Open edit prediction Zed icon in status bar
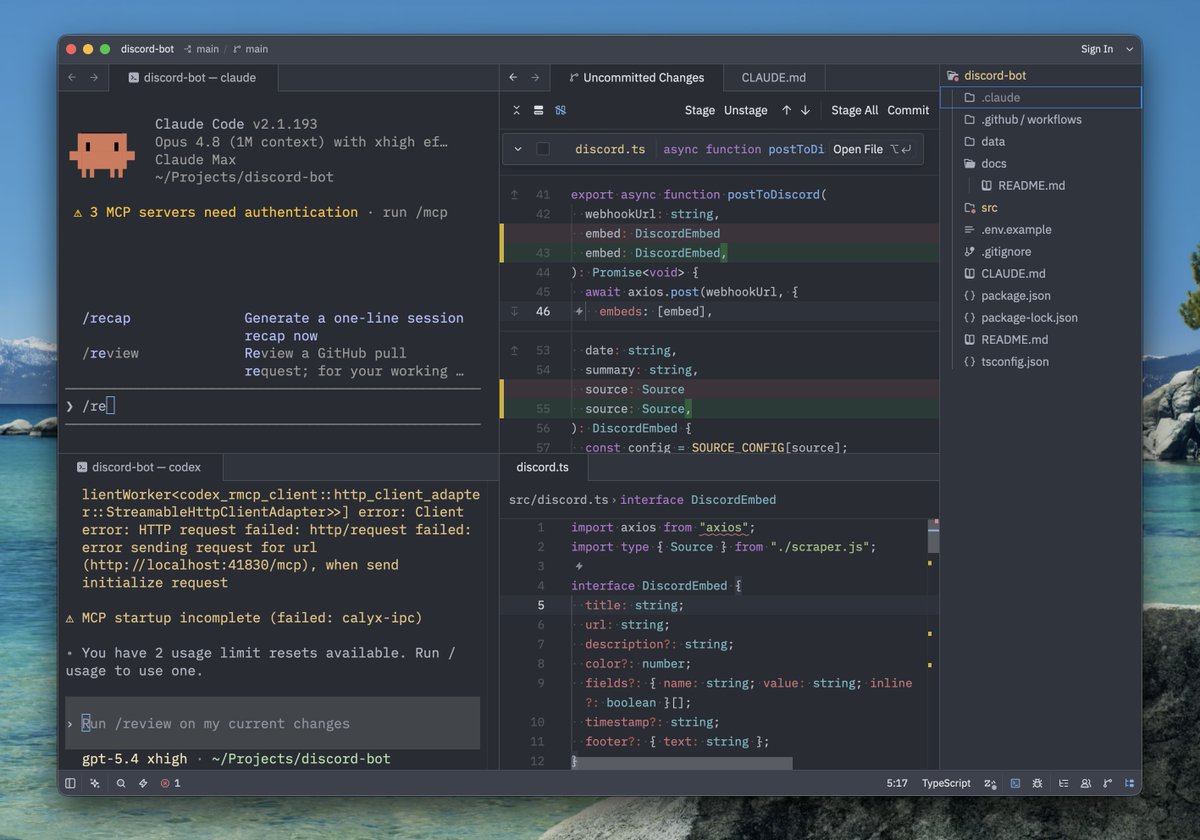The height and width of the screenshot is (840, 1200). click(x=990, y=783)
